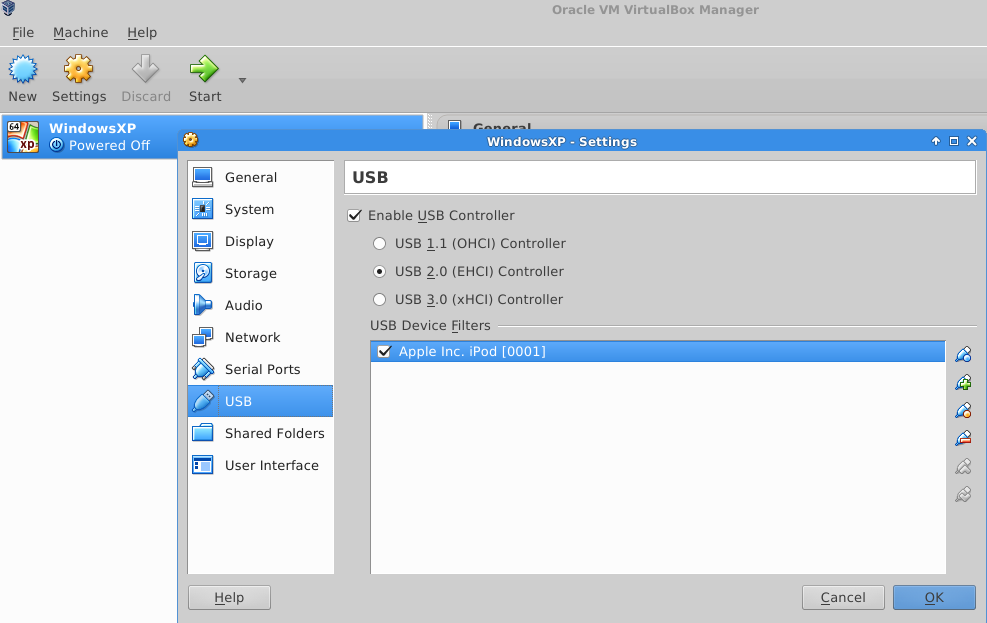Open the Help dialog button
987x623 pixels.
228,597
